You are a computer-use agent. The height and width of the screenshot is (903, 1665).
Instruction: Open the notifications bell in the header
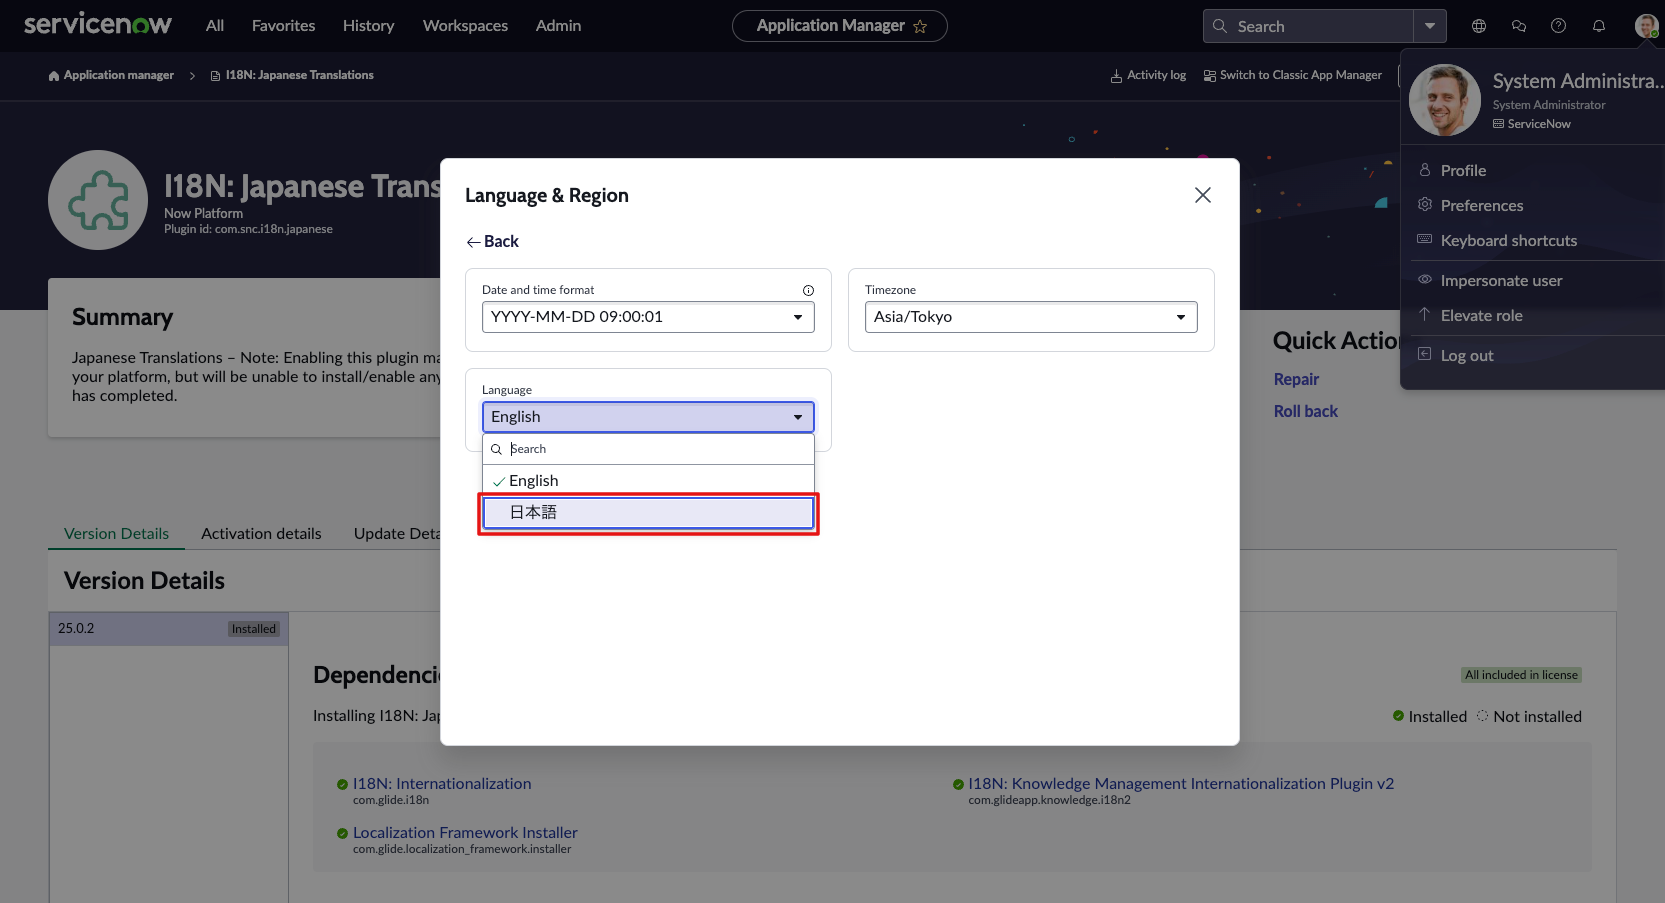tap(1598, 26)
